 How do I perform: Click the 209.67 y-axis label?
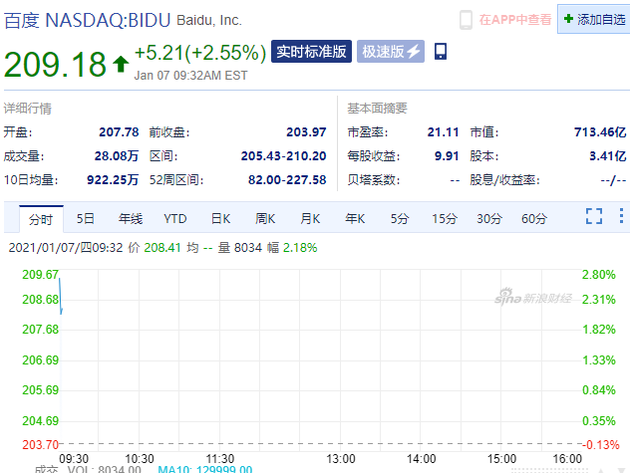[x=40, y=274]
